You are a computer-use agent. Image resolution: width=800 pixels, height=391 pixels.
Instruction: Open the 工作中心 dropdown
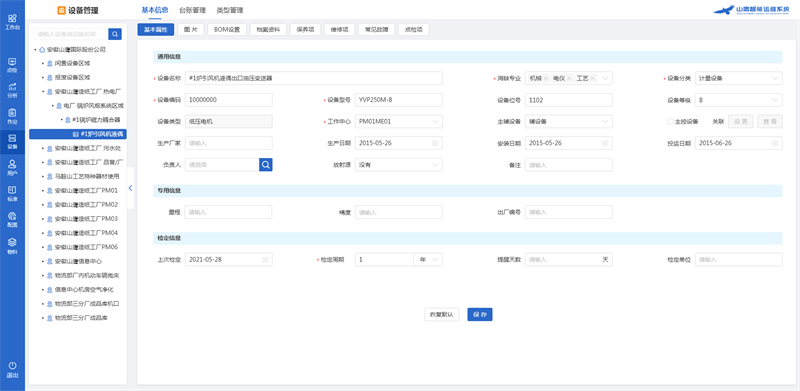click(398, 121)
